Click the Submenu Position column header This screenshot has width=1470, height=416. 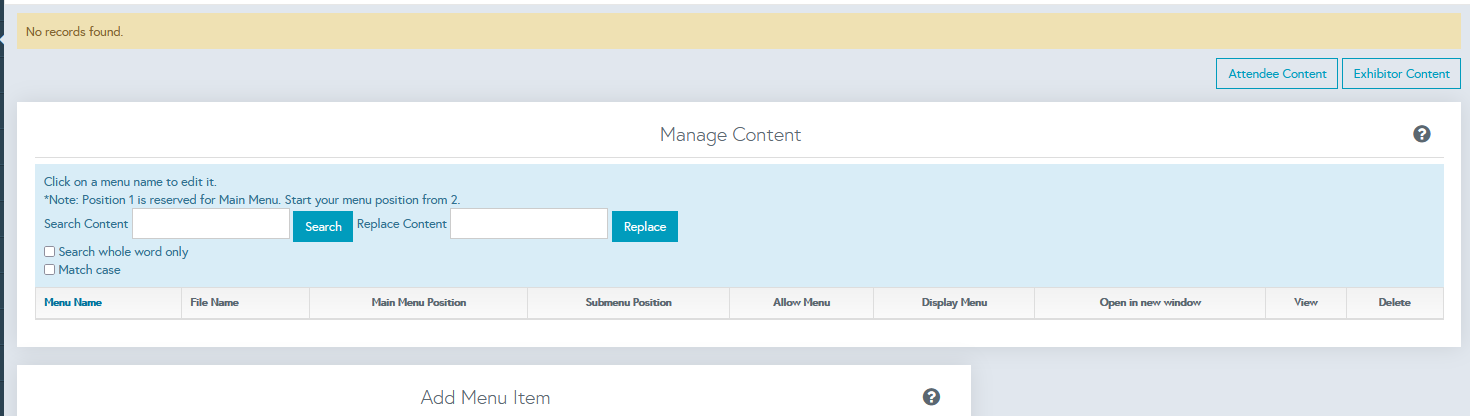[x=628, y=302]
